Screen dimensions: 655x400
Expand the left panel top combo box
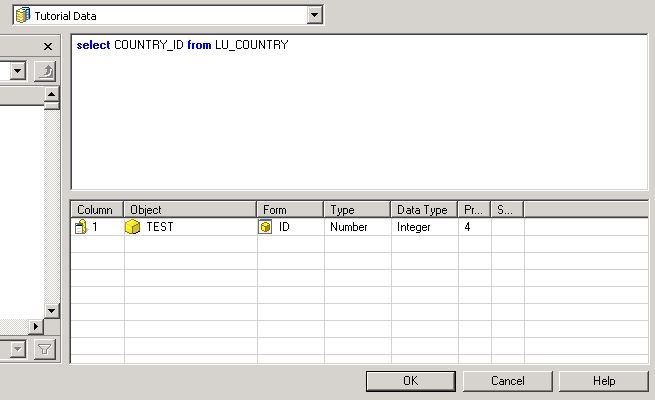tap(17, 71)
